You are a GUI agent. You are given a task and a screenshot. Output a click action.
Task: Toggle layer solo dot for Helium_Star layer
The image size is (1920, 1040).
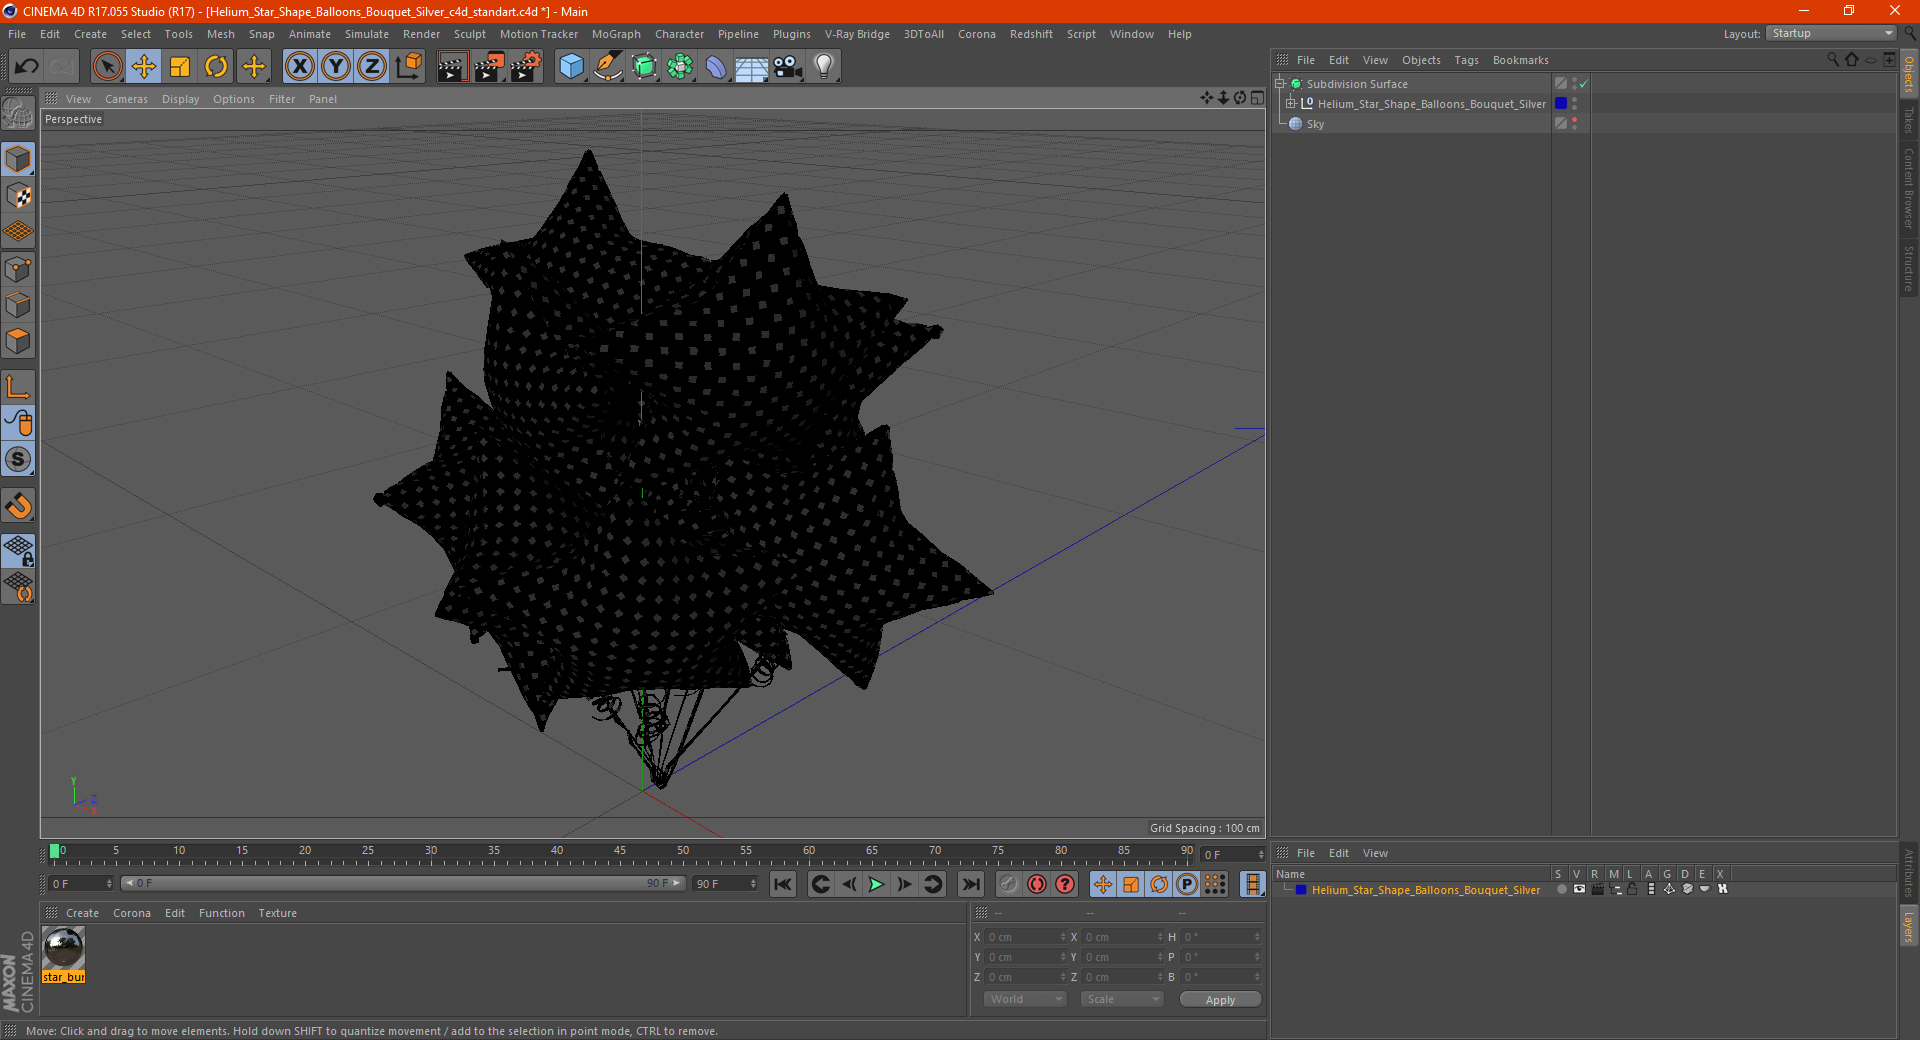pyautogui.click(x=1561, y=889)
